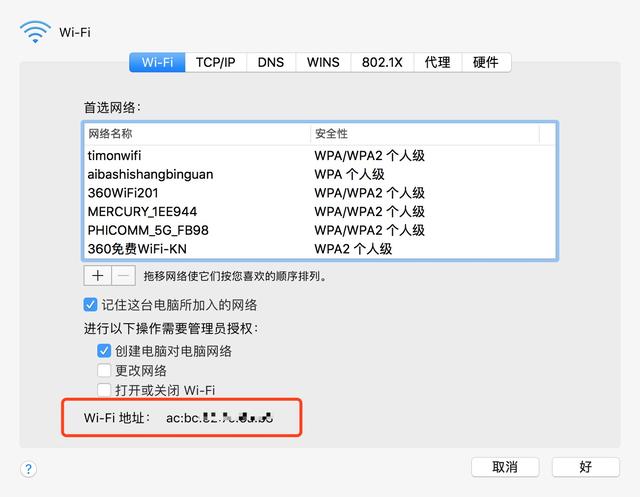The height and width of the screenshot is (497, 640).
Task: Switch to the Wi-Fi tab
Action: pos(157,62)
